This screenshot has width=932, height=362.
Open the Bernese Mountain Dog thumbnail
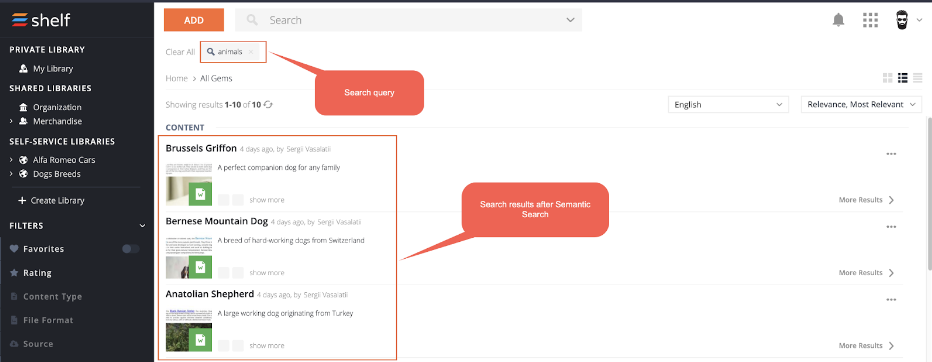pos(188,257)
